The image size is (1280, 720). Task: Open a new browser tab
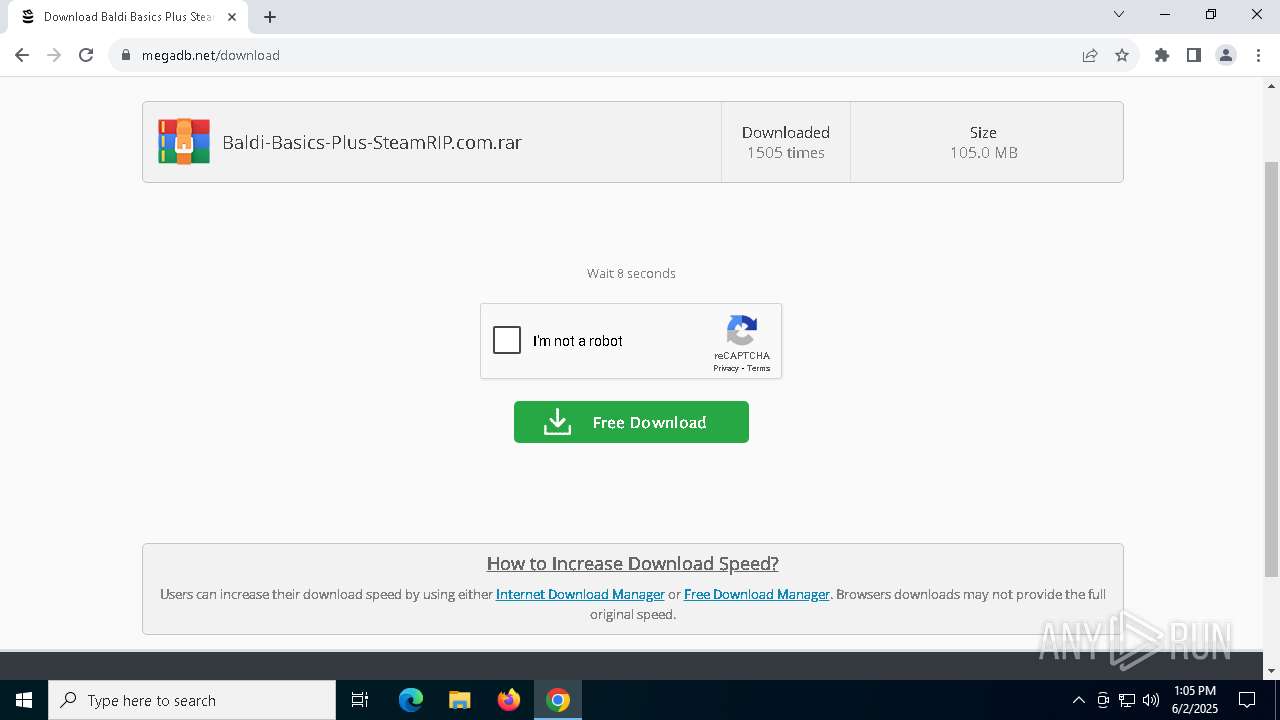point(270,17)
